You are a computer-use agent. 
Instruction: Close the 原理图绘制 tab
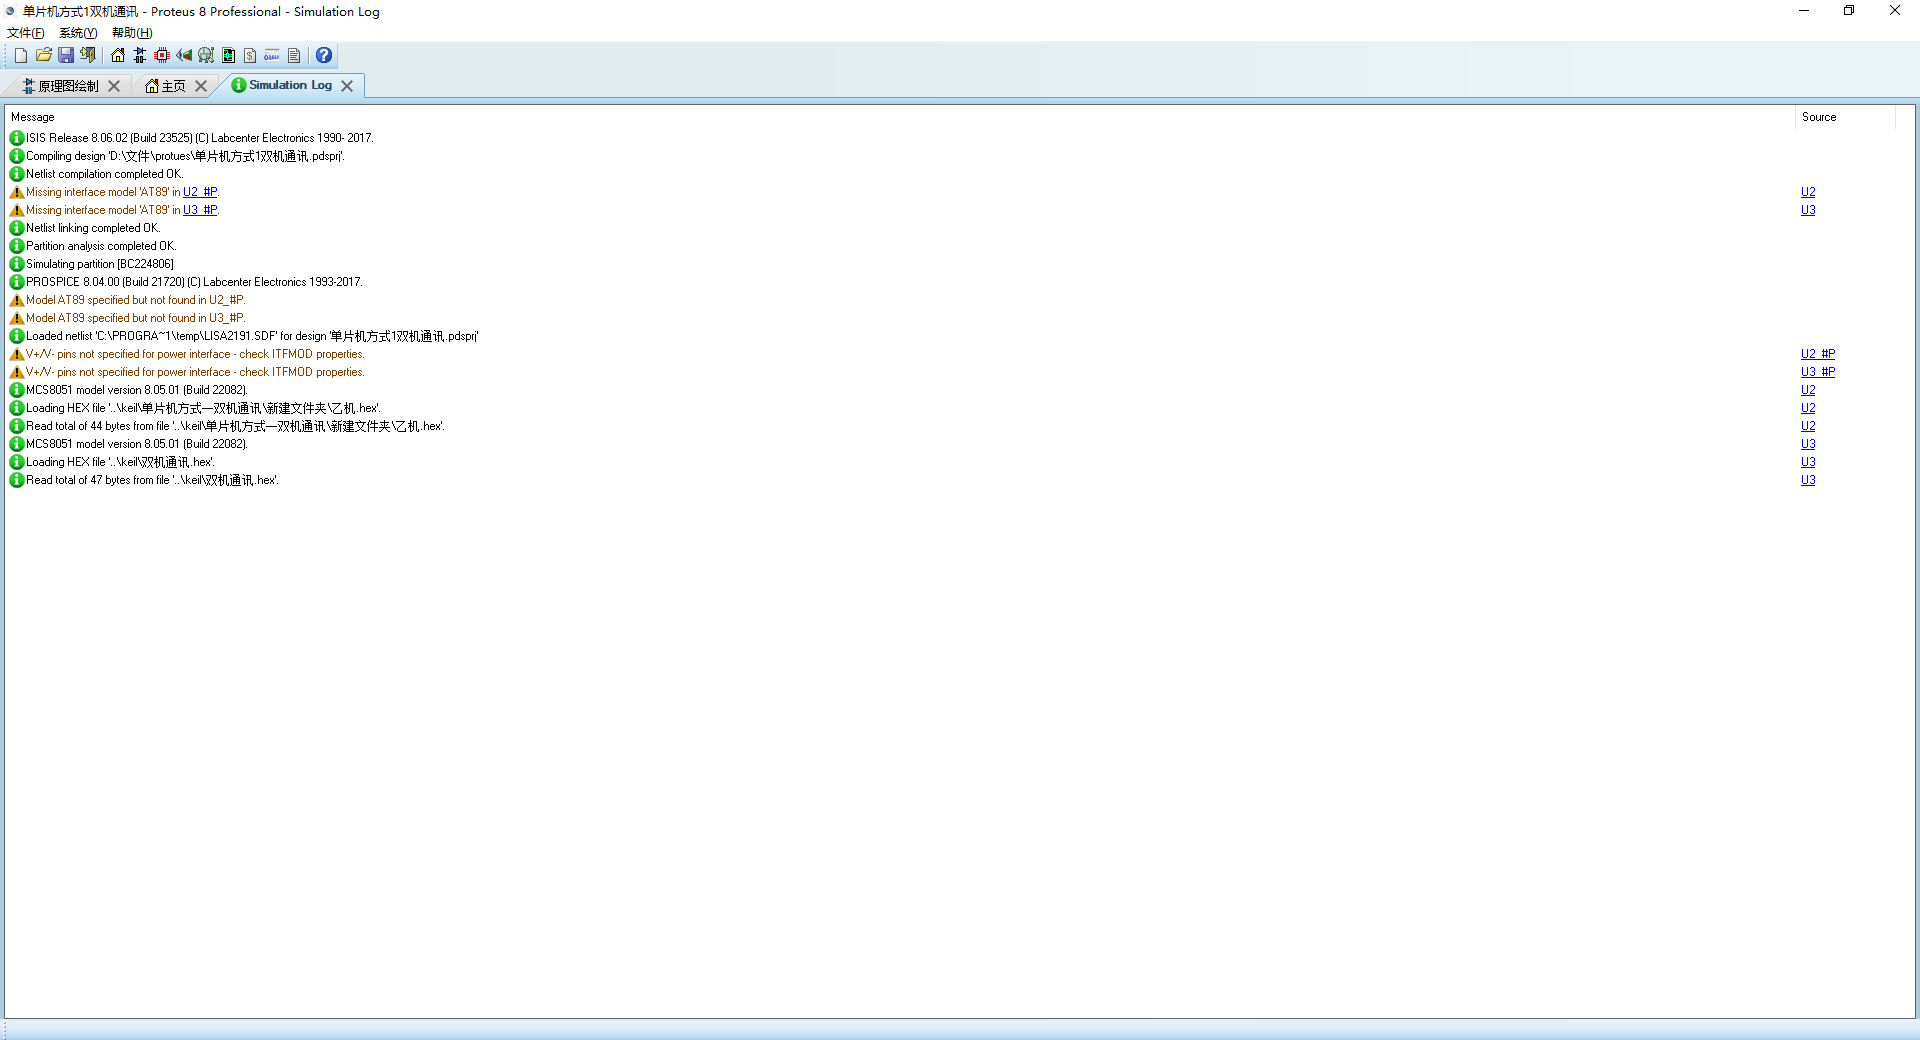tap(114, 86)
